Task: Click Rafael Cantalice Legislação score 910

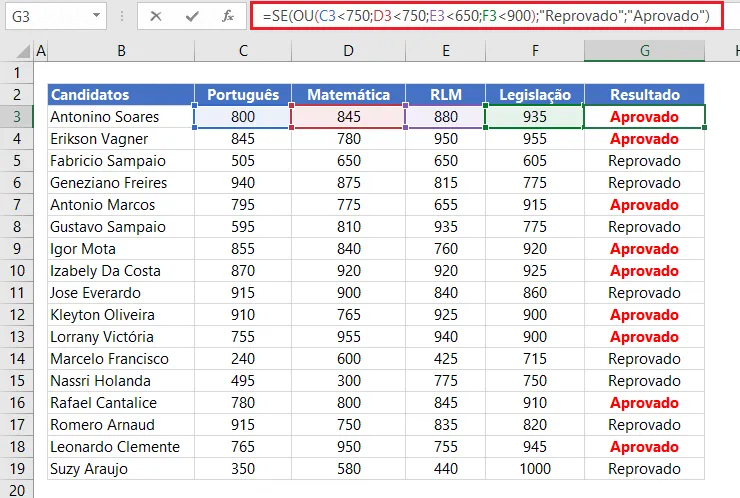Action: tap(535, 402)
